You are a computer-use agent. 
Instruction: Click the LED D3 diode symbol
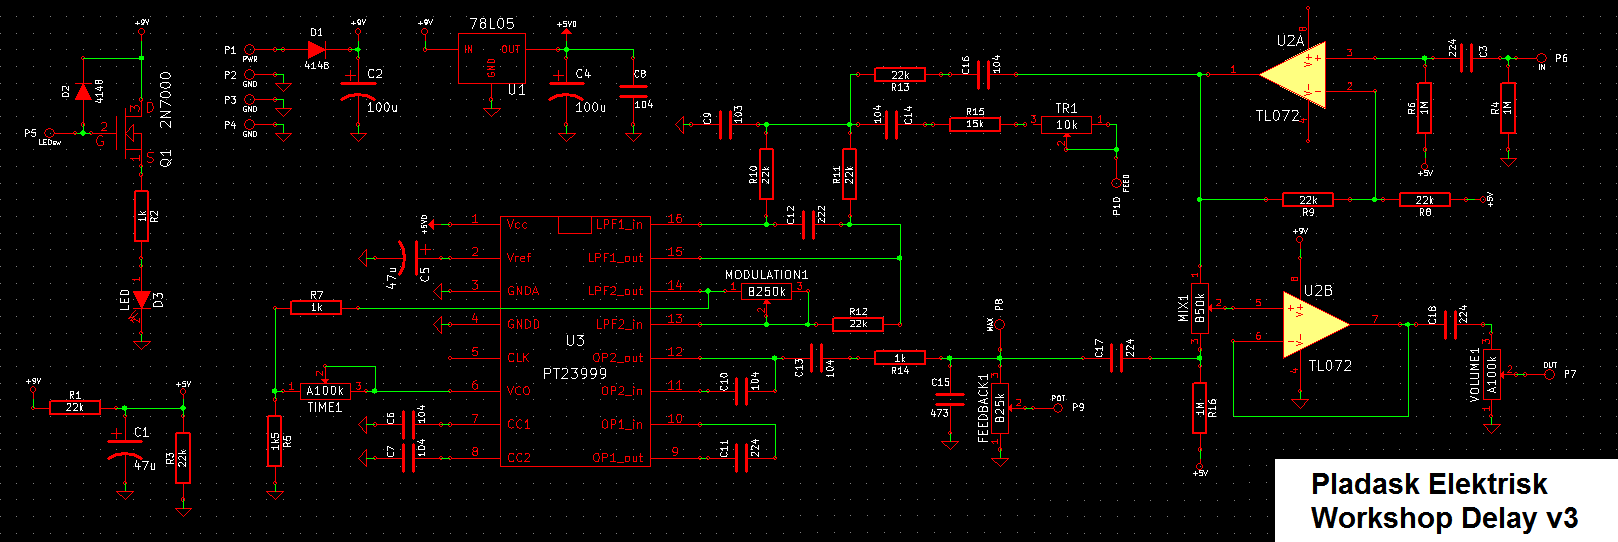[141, 299]
